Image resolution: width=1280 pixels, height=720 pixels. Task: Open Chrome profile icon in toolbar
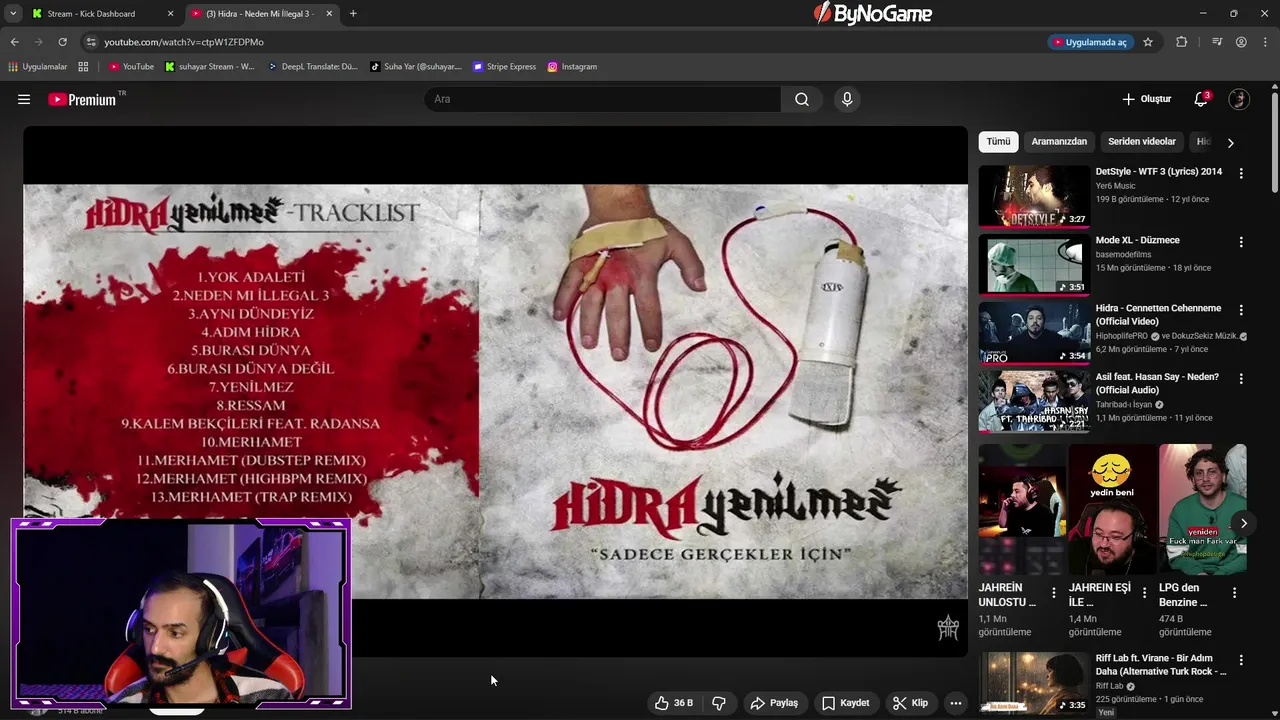pyautogui.click(x=1241, y=42)
